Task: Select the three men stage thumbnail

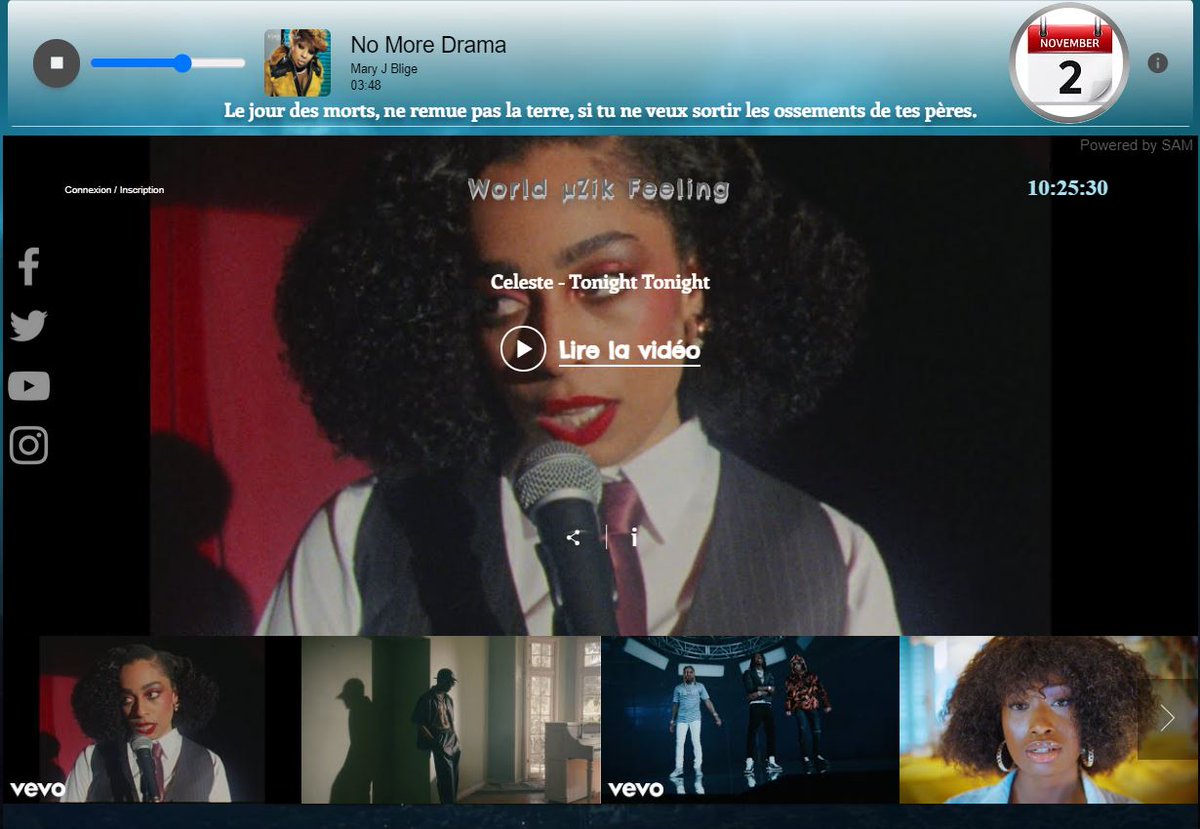Action: (750, 720)
